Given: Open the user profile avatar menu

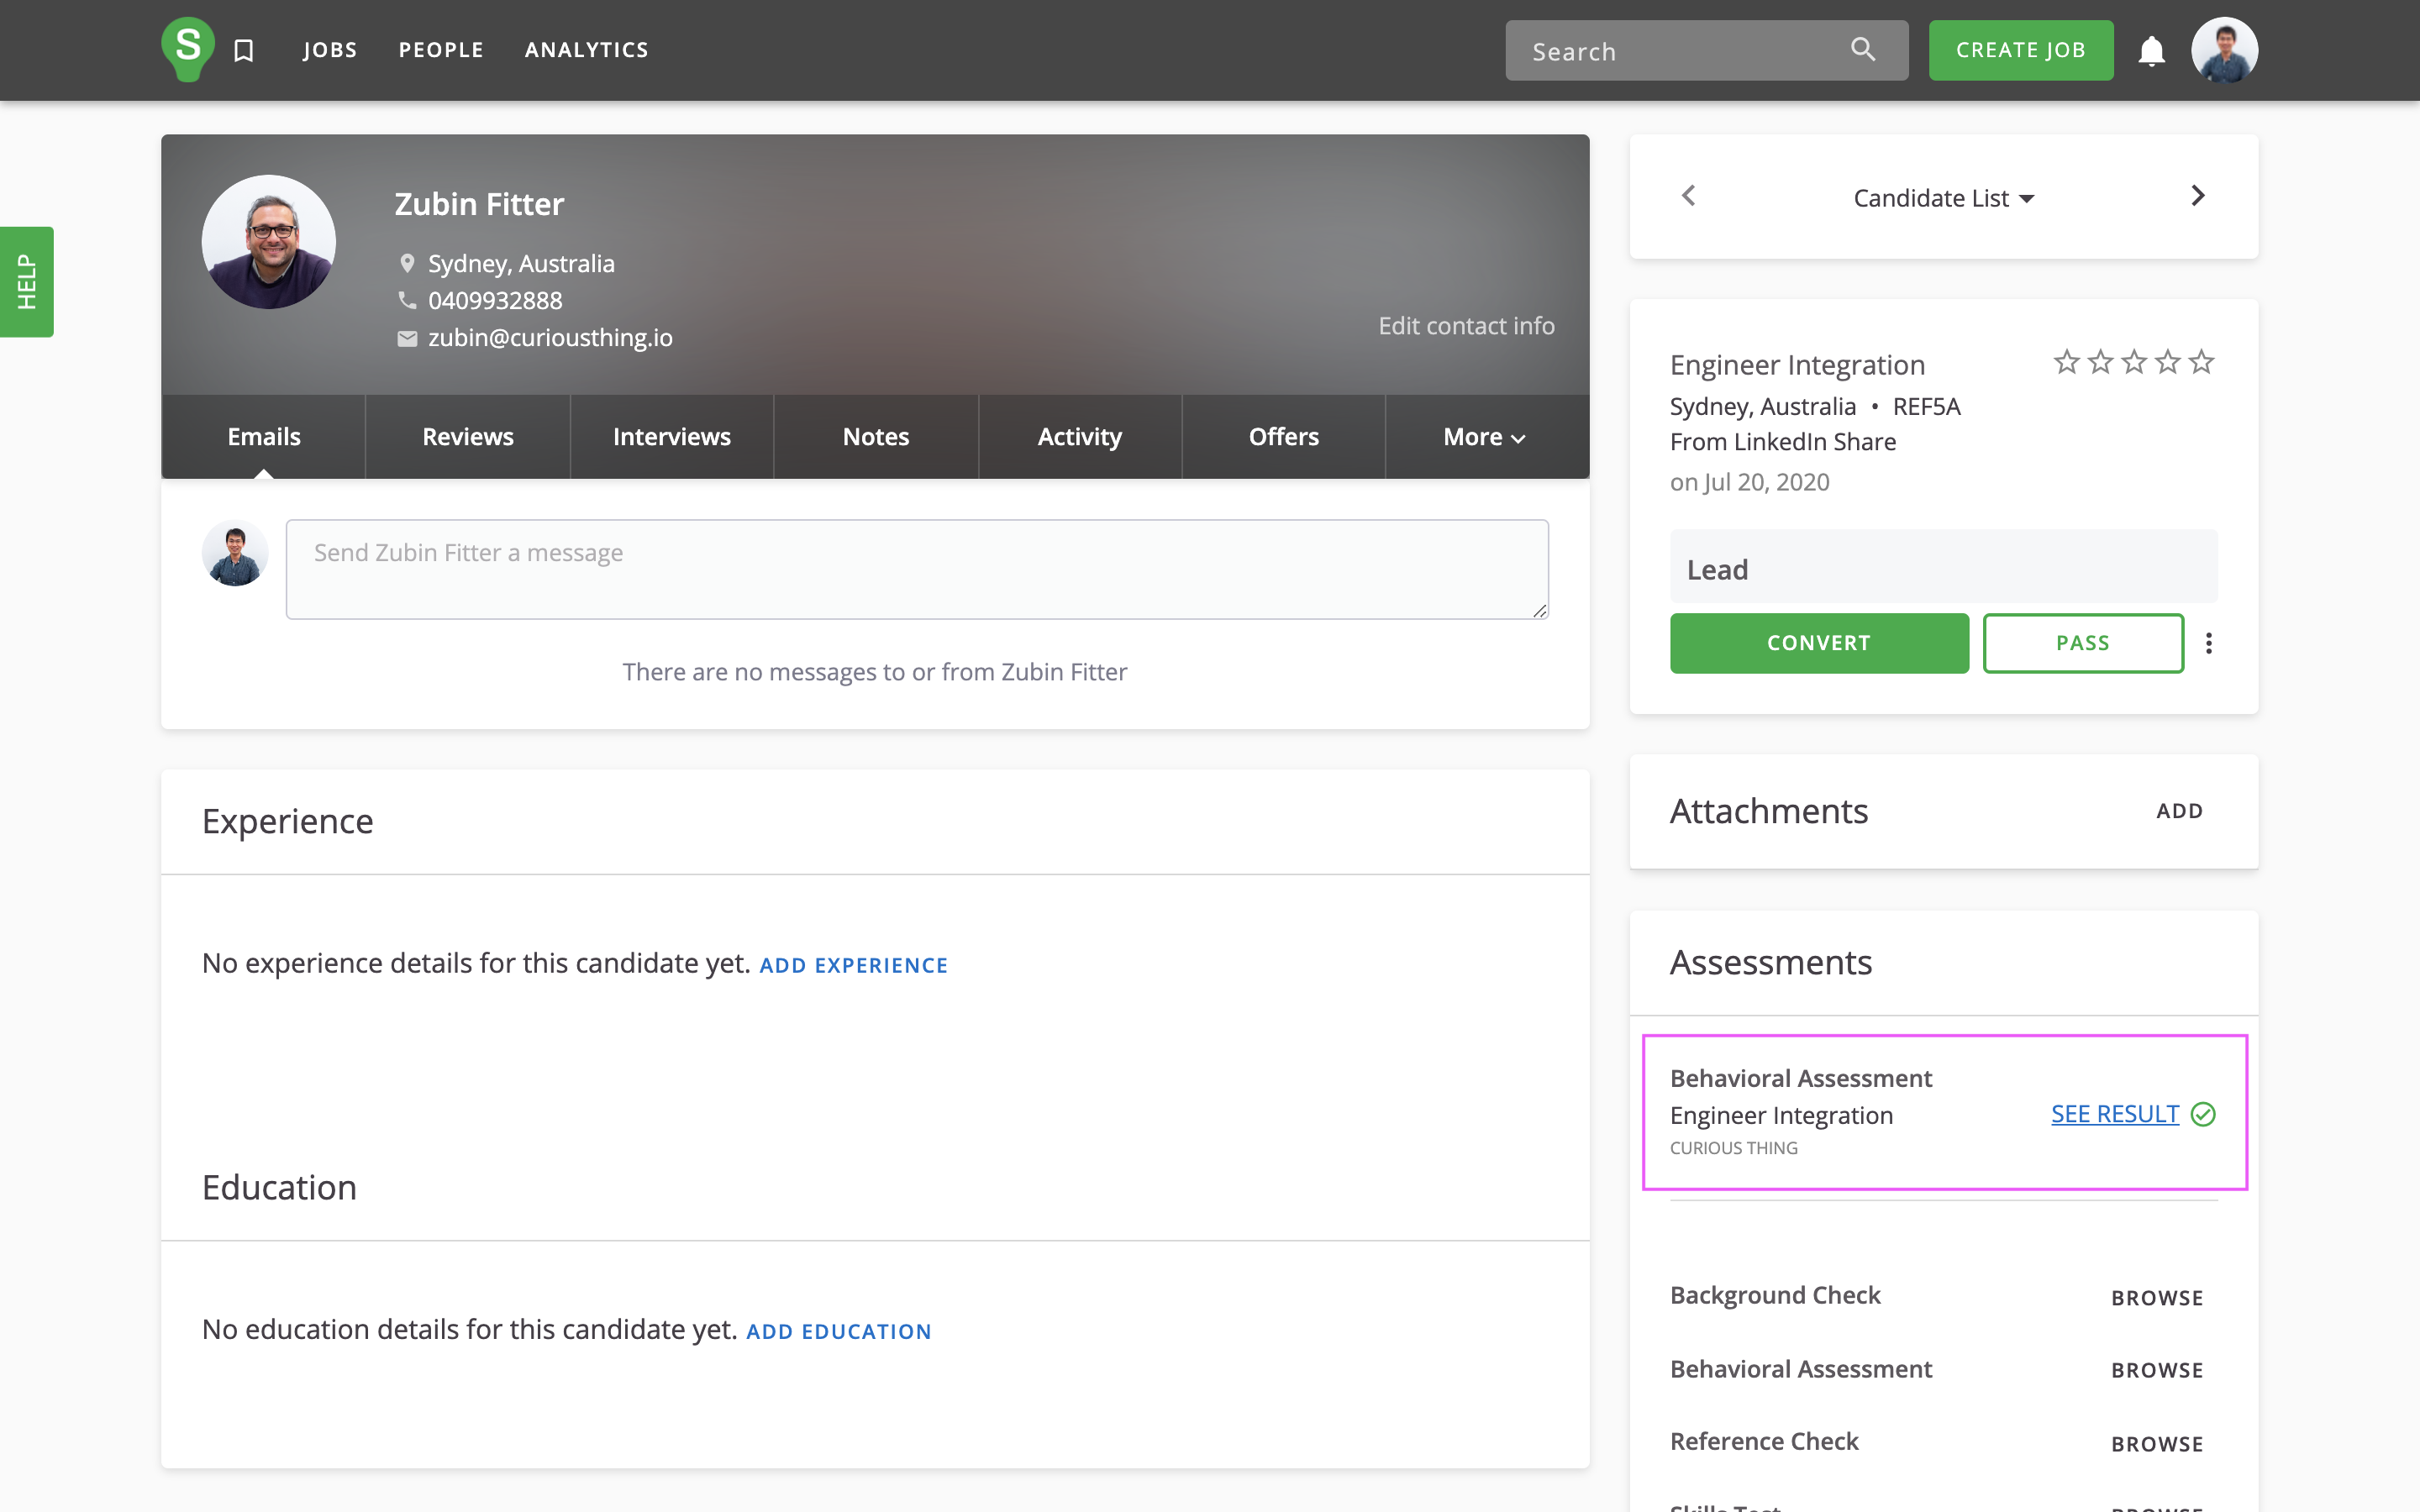Looking at the screenshot, I should (2224, 50).
